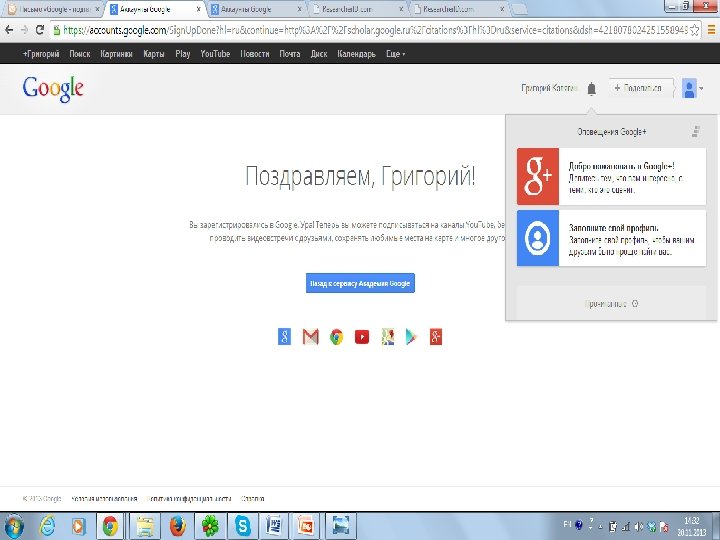This screenshot has height=540, width=720.
Task: Expand the "Еще" dropdown in the black bar
Action: pos(395,54)
